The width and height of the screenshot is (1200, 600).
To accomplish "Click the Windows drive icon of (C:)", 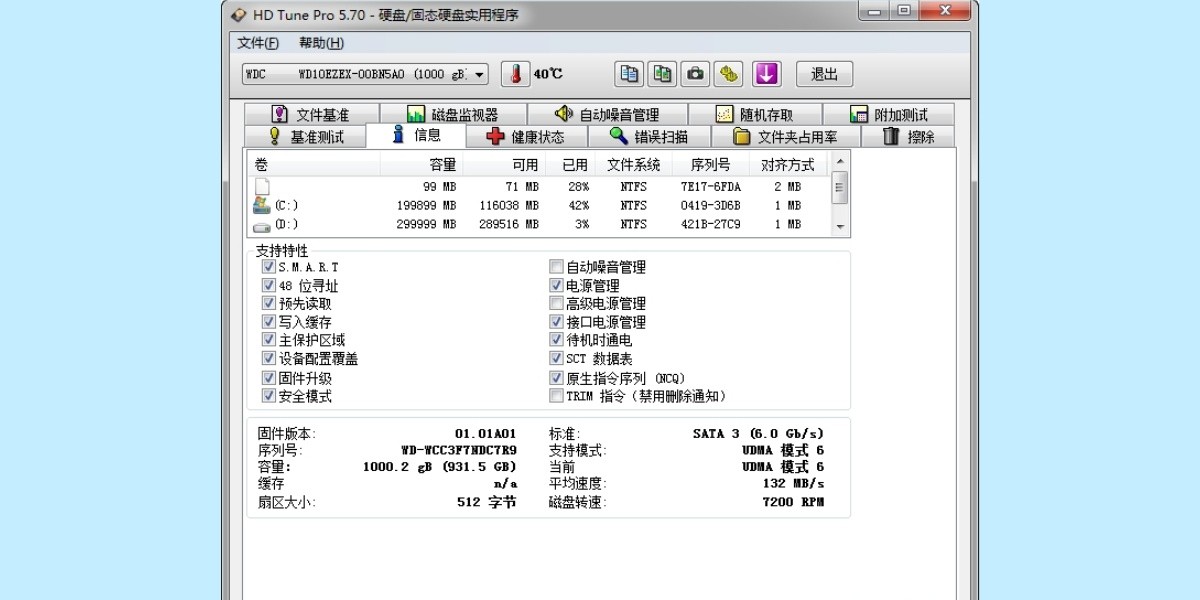I will tap(262, 205).
